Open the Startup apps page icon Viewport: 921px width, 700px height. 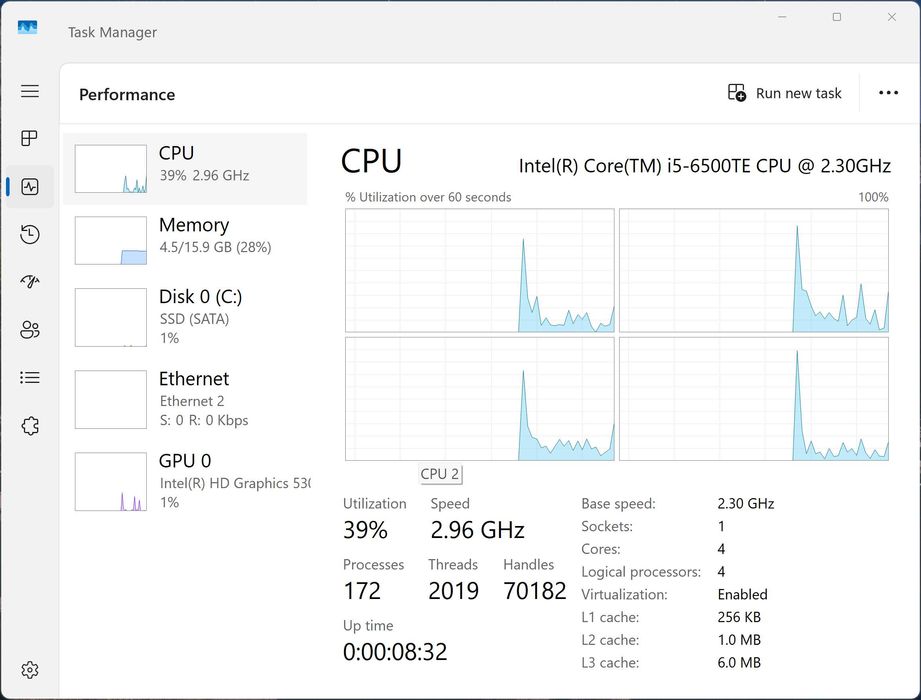click(x=30, y=282)
